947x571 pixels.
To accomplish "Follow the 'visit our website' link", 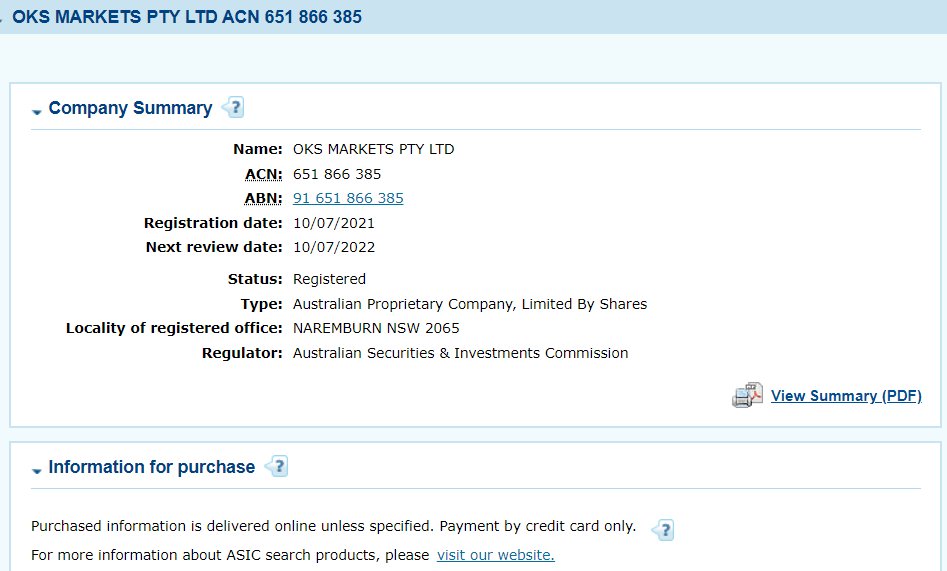I will tap(495, 554).
